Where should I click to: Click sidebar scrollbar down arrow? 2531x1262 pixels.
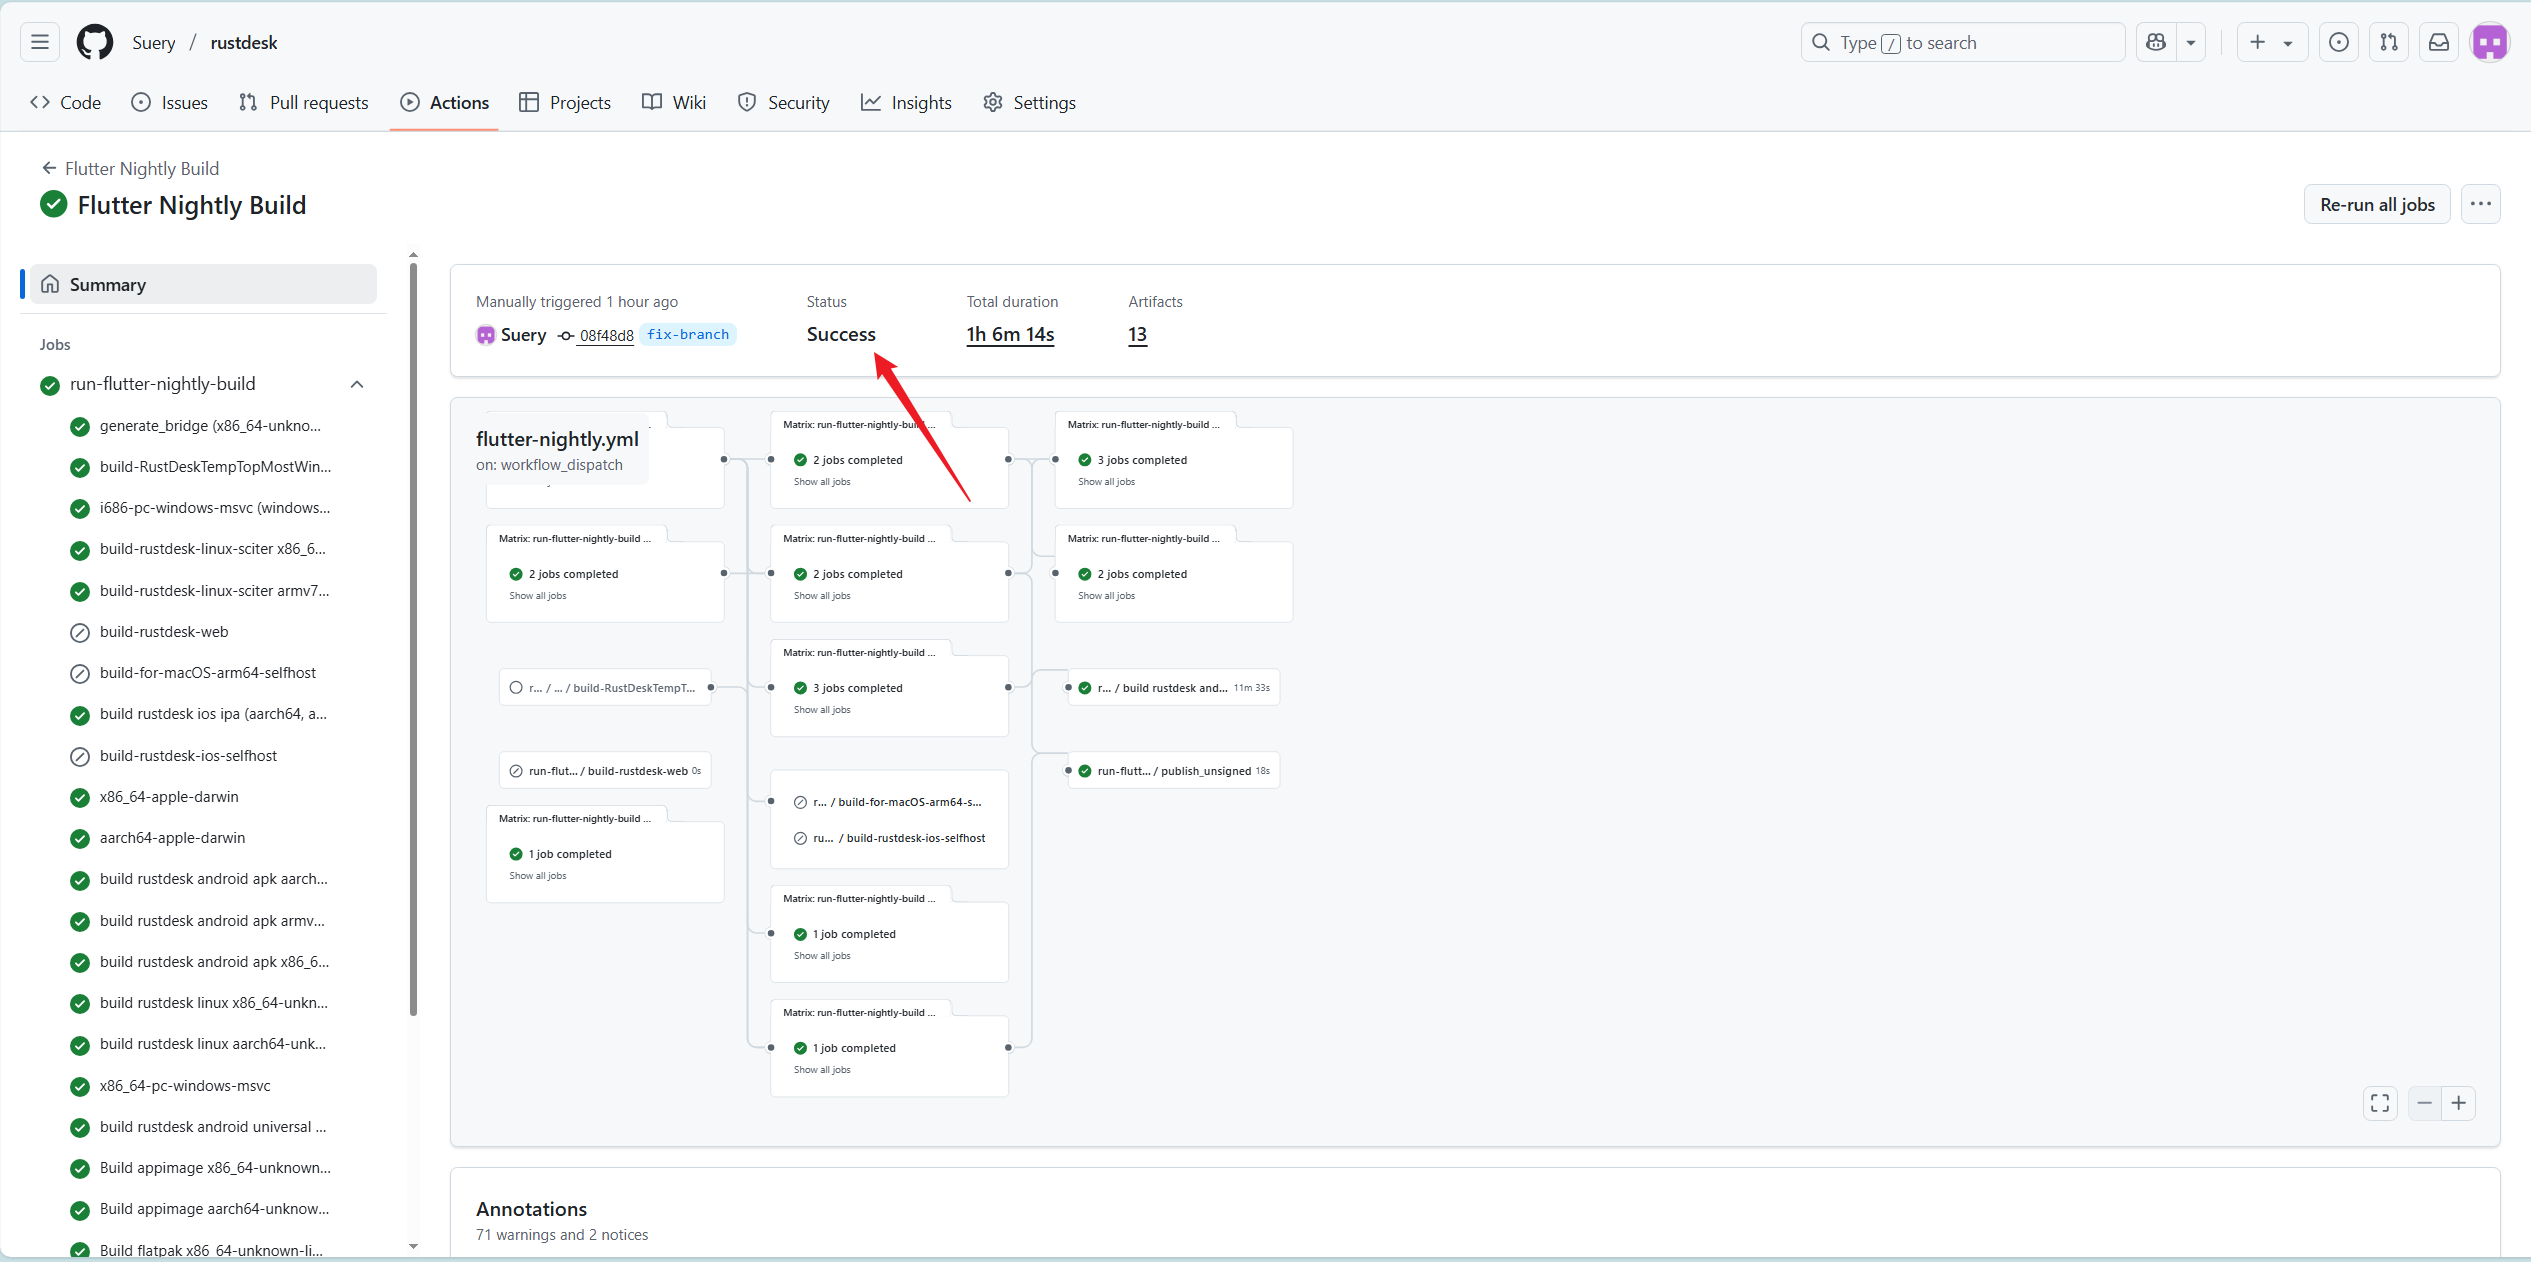(413, 1247)
